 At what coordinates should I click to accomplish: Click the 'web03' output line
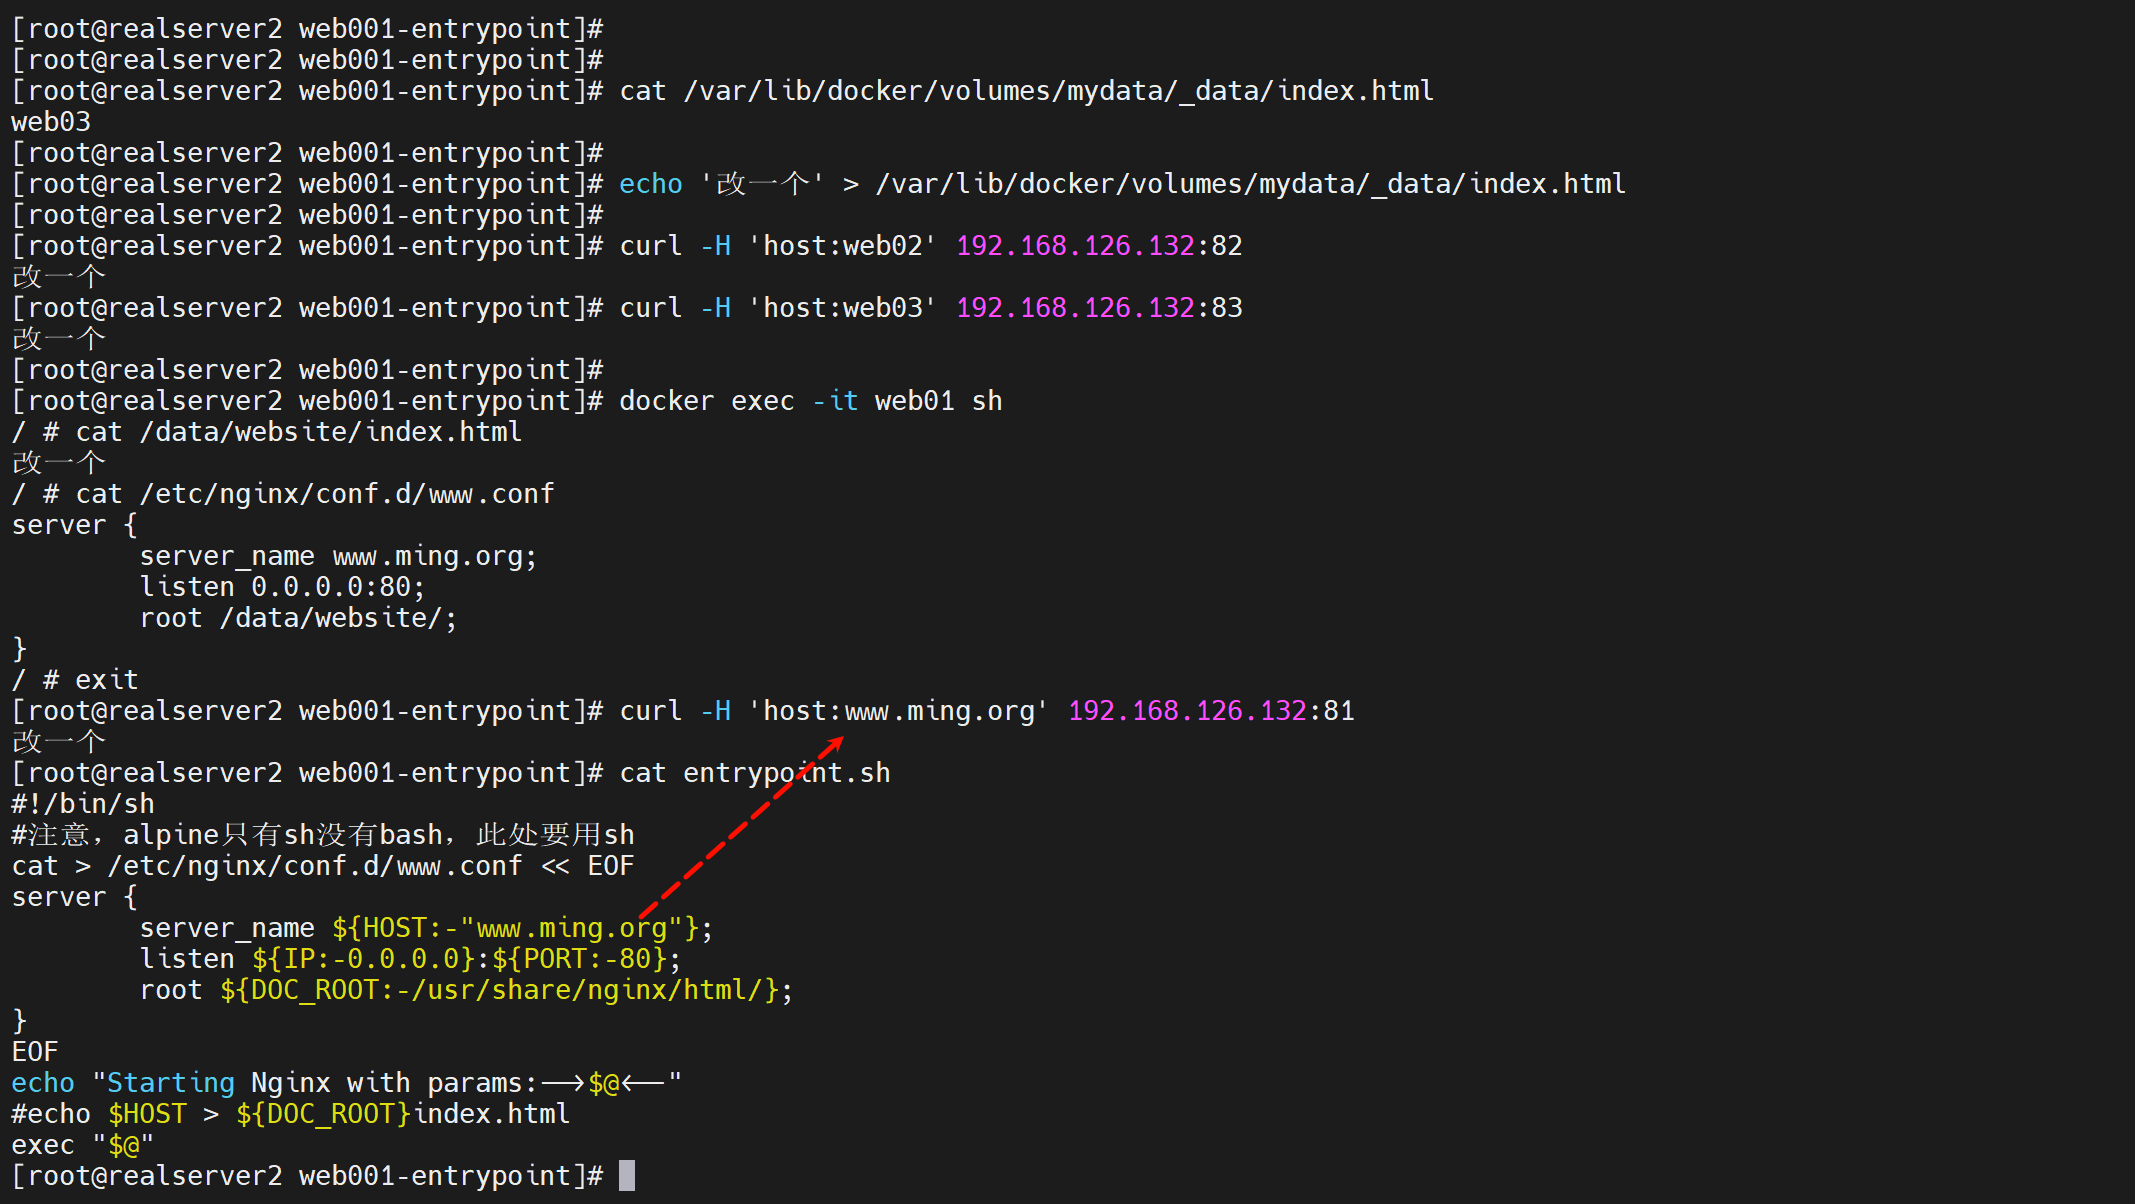51,122
